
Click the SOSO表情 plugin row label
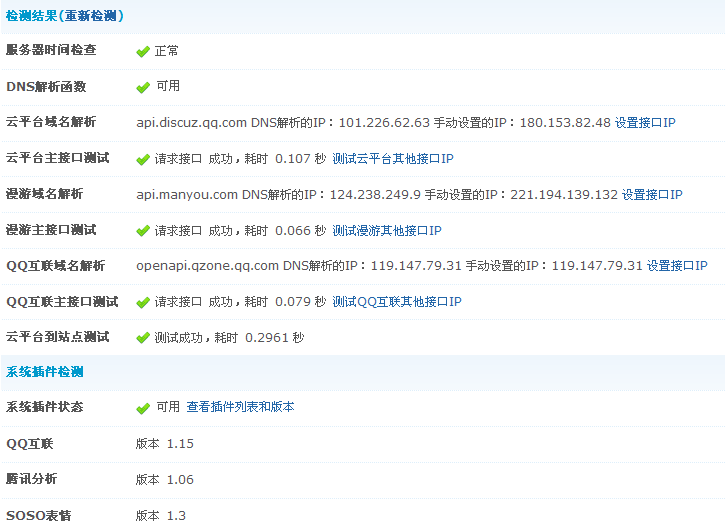click(x=39, y=515)
